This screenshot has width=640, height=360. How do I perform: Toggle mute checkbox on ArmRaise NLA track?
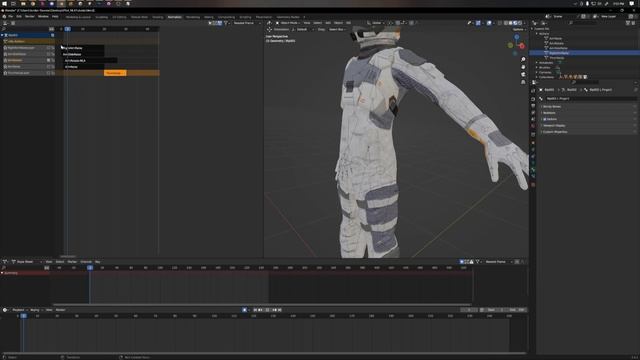[48, 67]
